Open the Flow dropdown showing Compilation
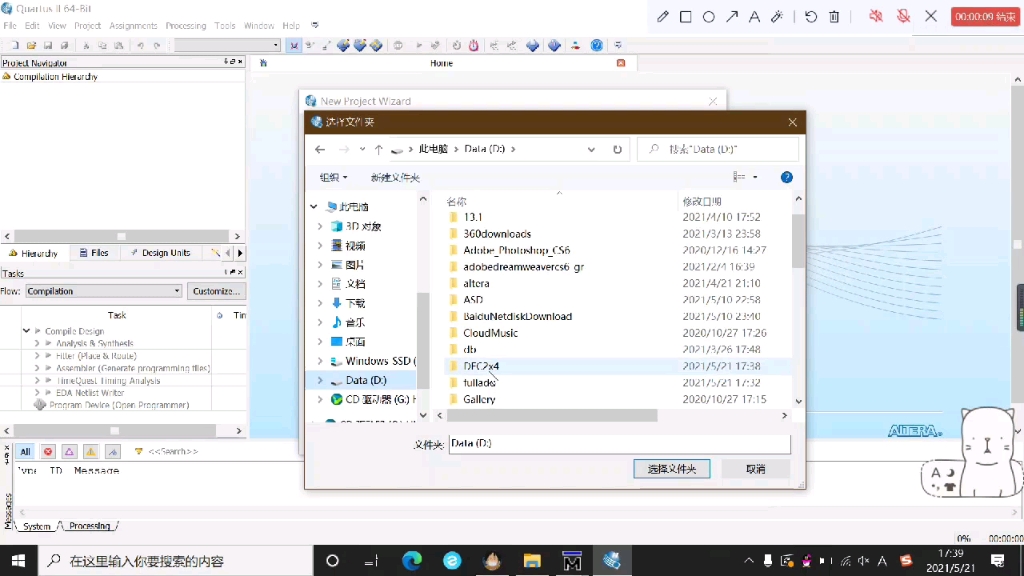The image size is (1024, 576). (103, 290)
